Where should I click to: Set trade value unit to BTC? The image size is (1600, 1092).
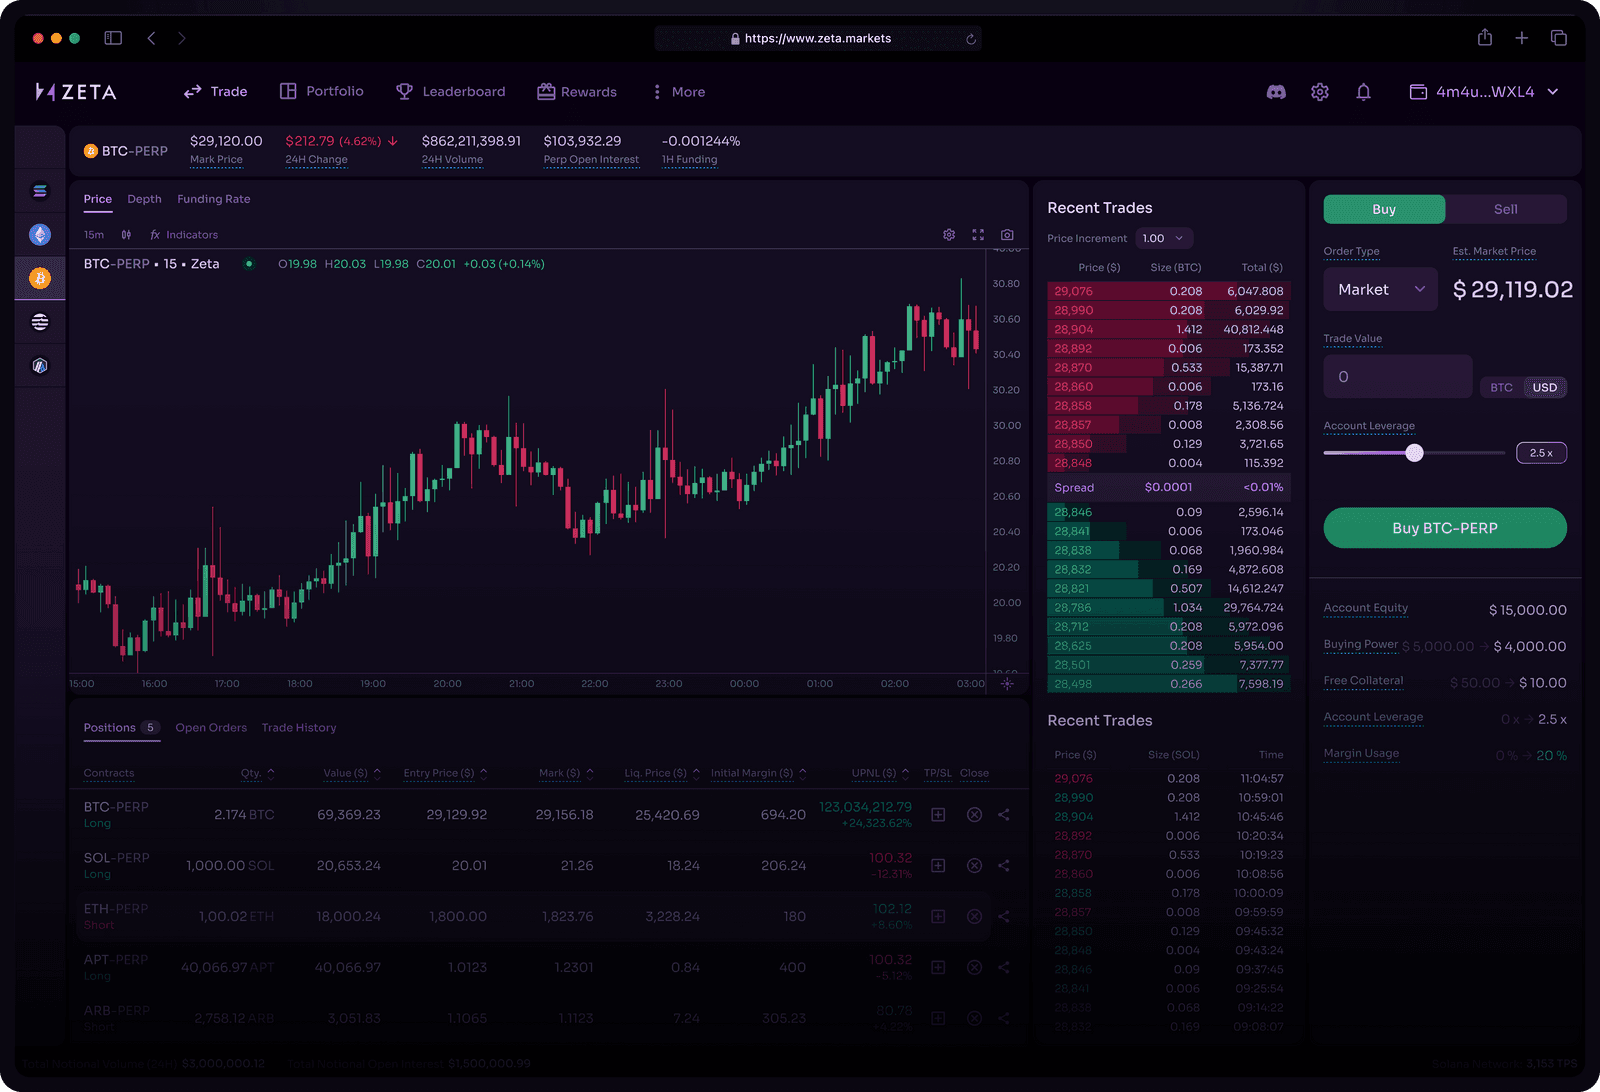coord(1501,388)
